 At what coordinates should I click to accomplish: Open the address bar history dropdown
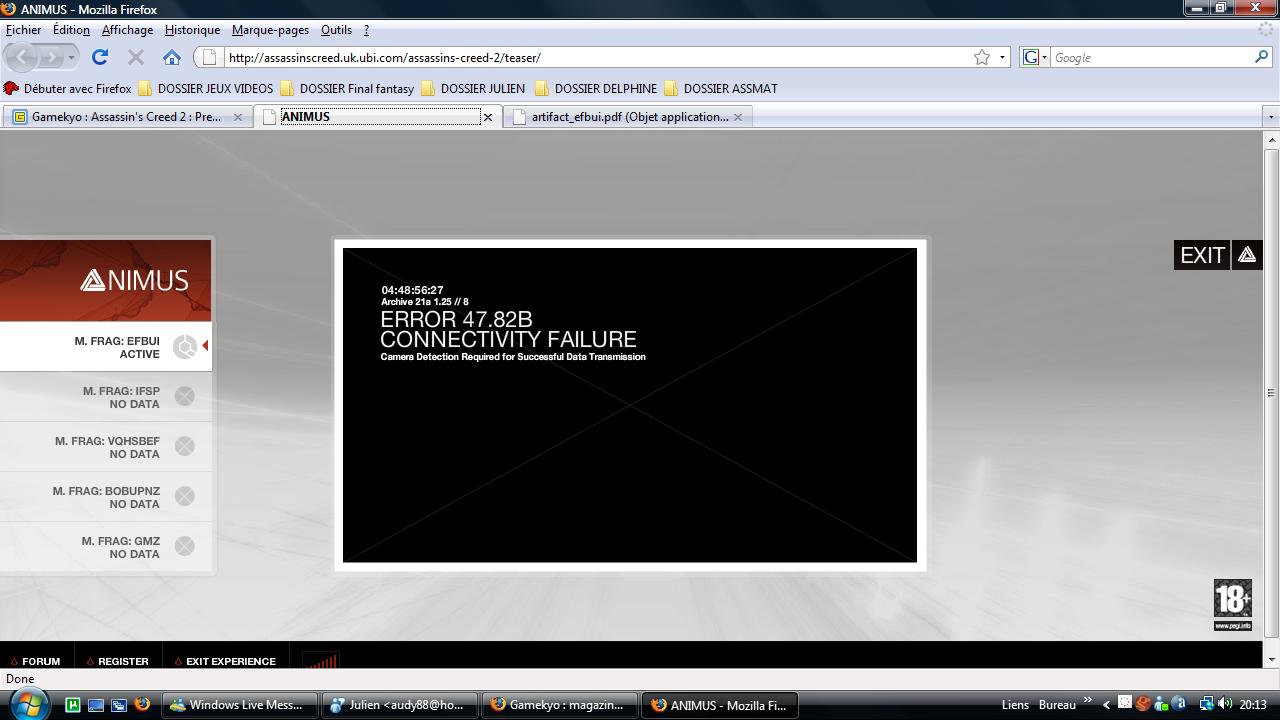click(x=1002, y=57)
